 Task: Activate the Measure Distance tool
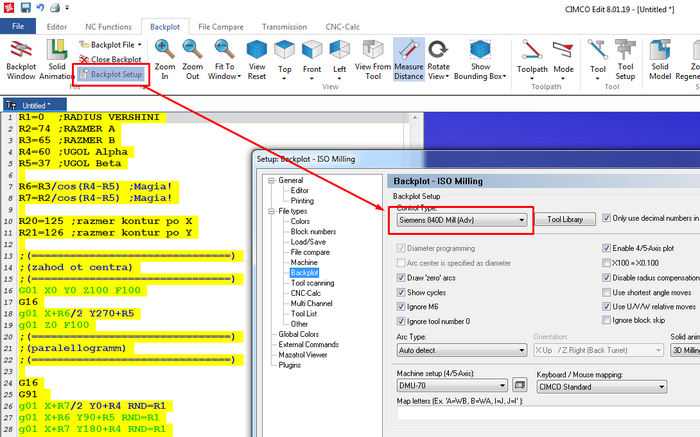click(x=407, y=58)
